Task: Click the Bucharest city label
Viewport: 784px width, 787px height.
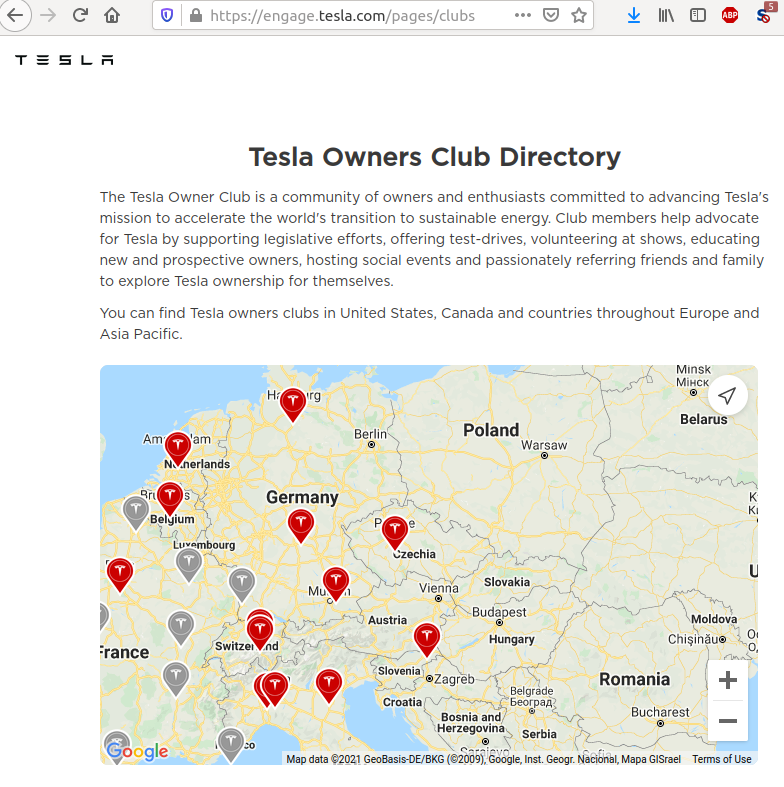Action: 660,712
